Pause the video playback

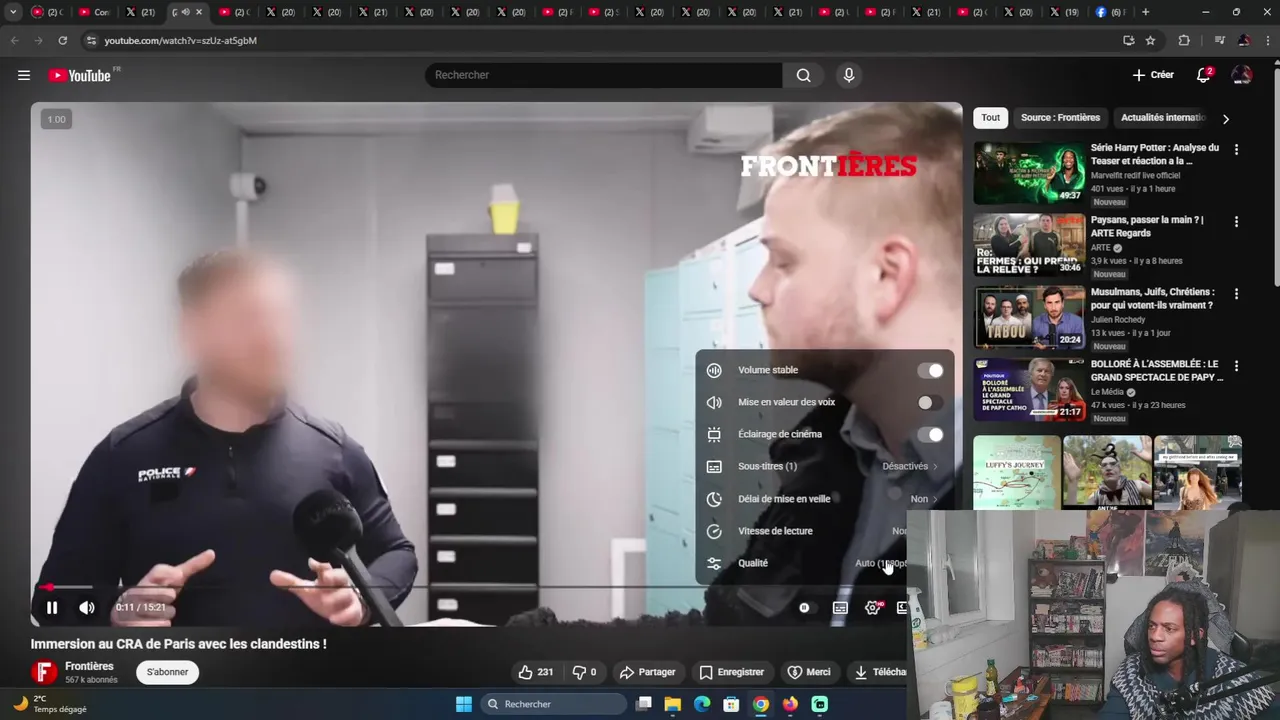point(52,607)
